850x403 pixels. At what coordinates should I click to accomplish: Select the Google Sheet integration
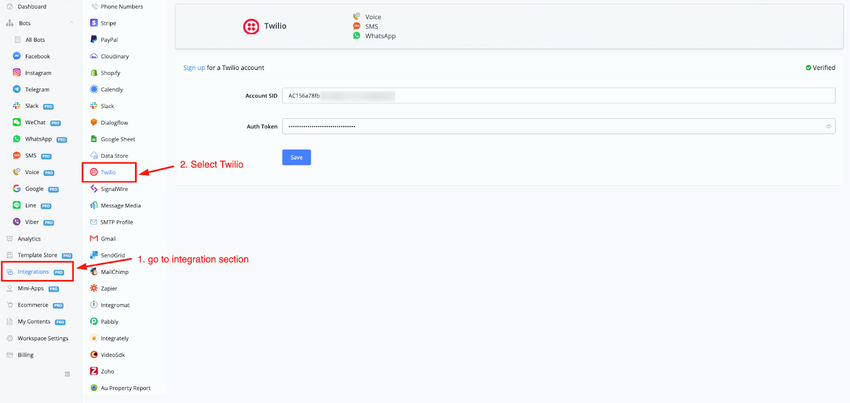113,139
